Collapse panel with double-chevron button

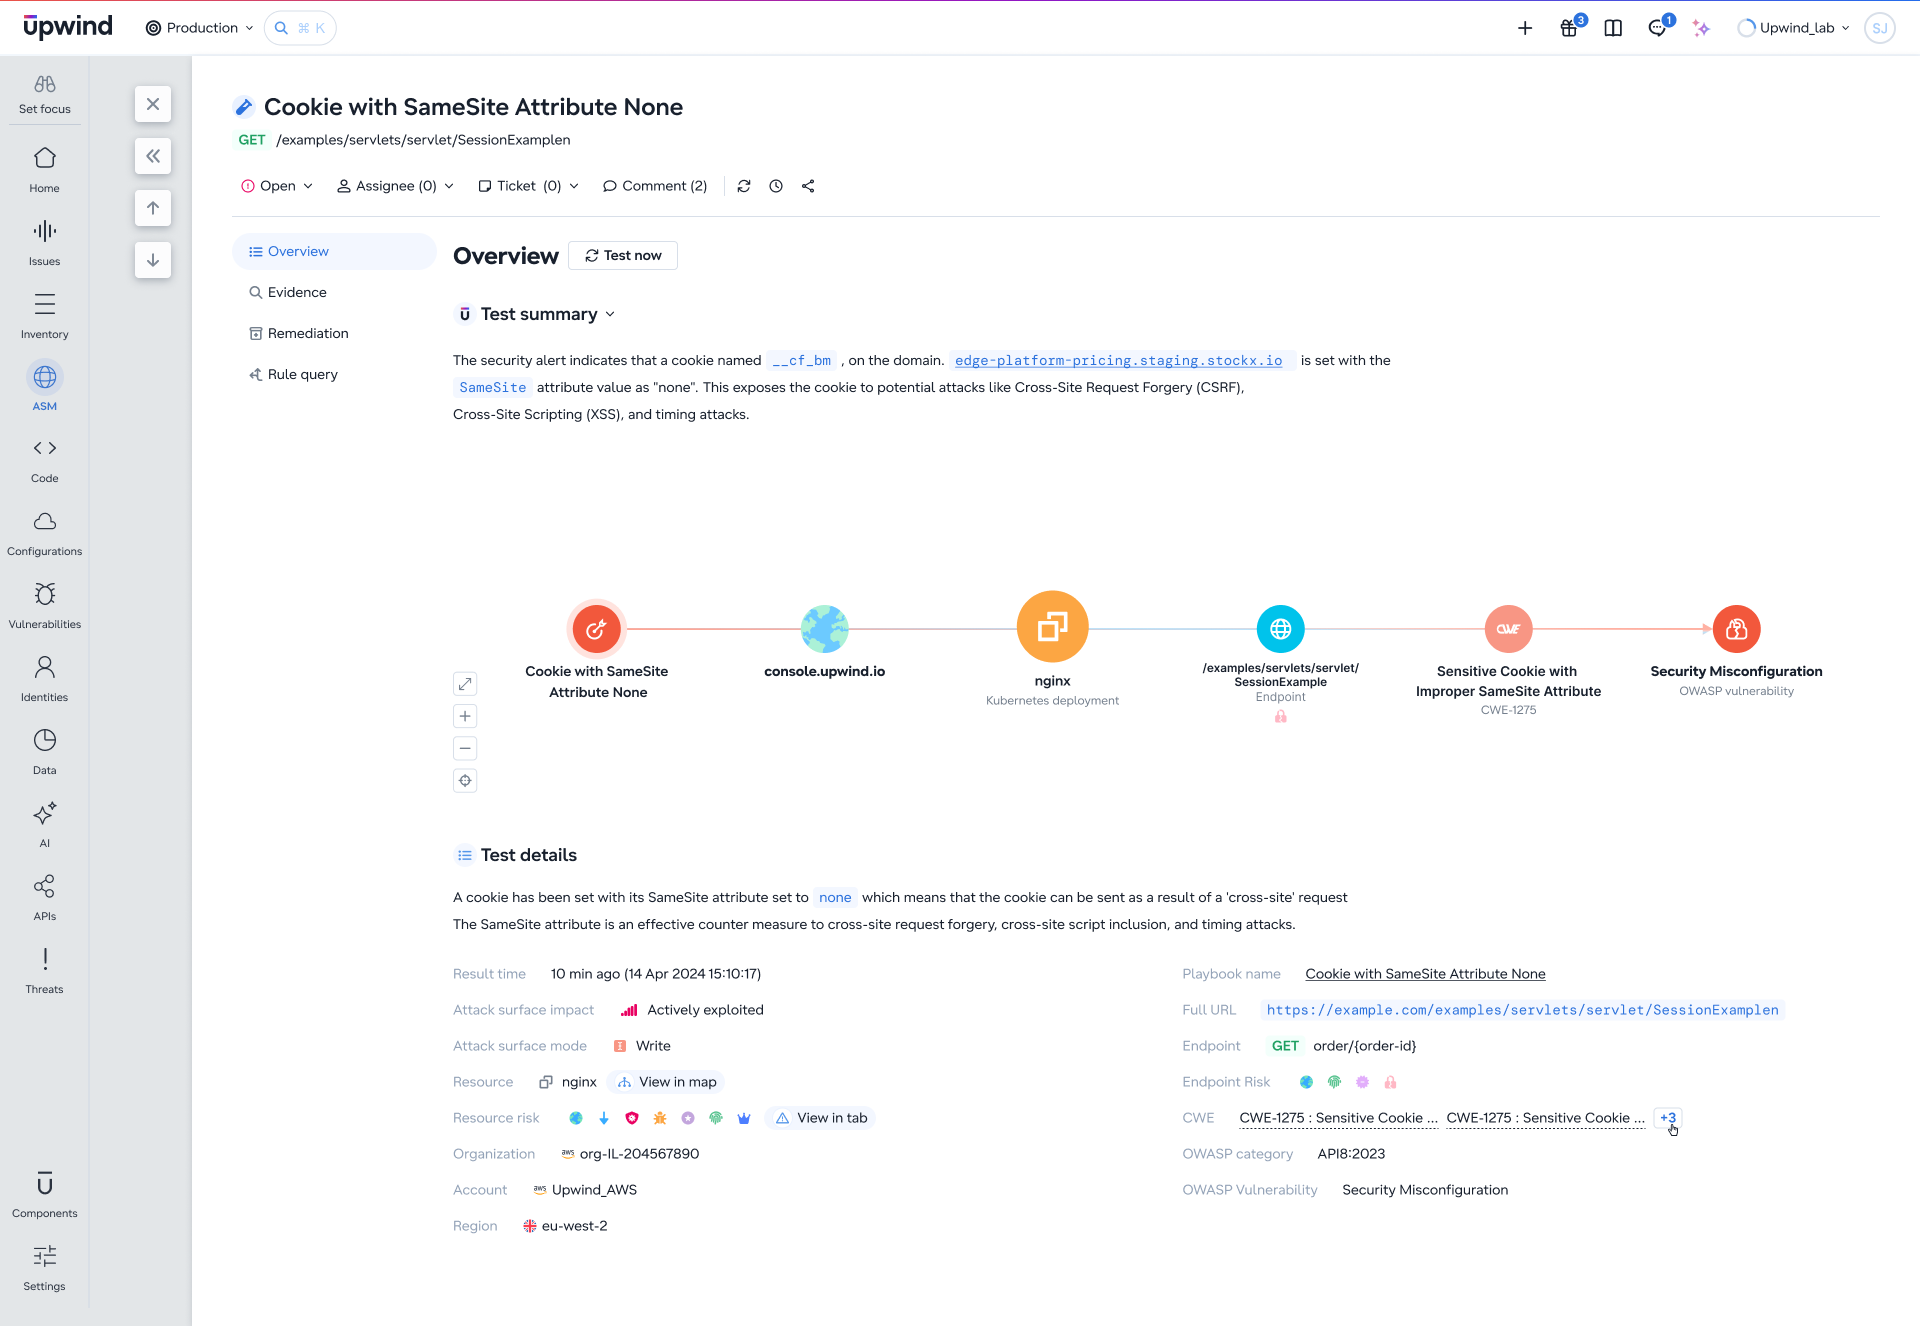153,156
